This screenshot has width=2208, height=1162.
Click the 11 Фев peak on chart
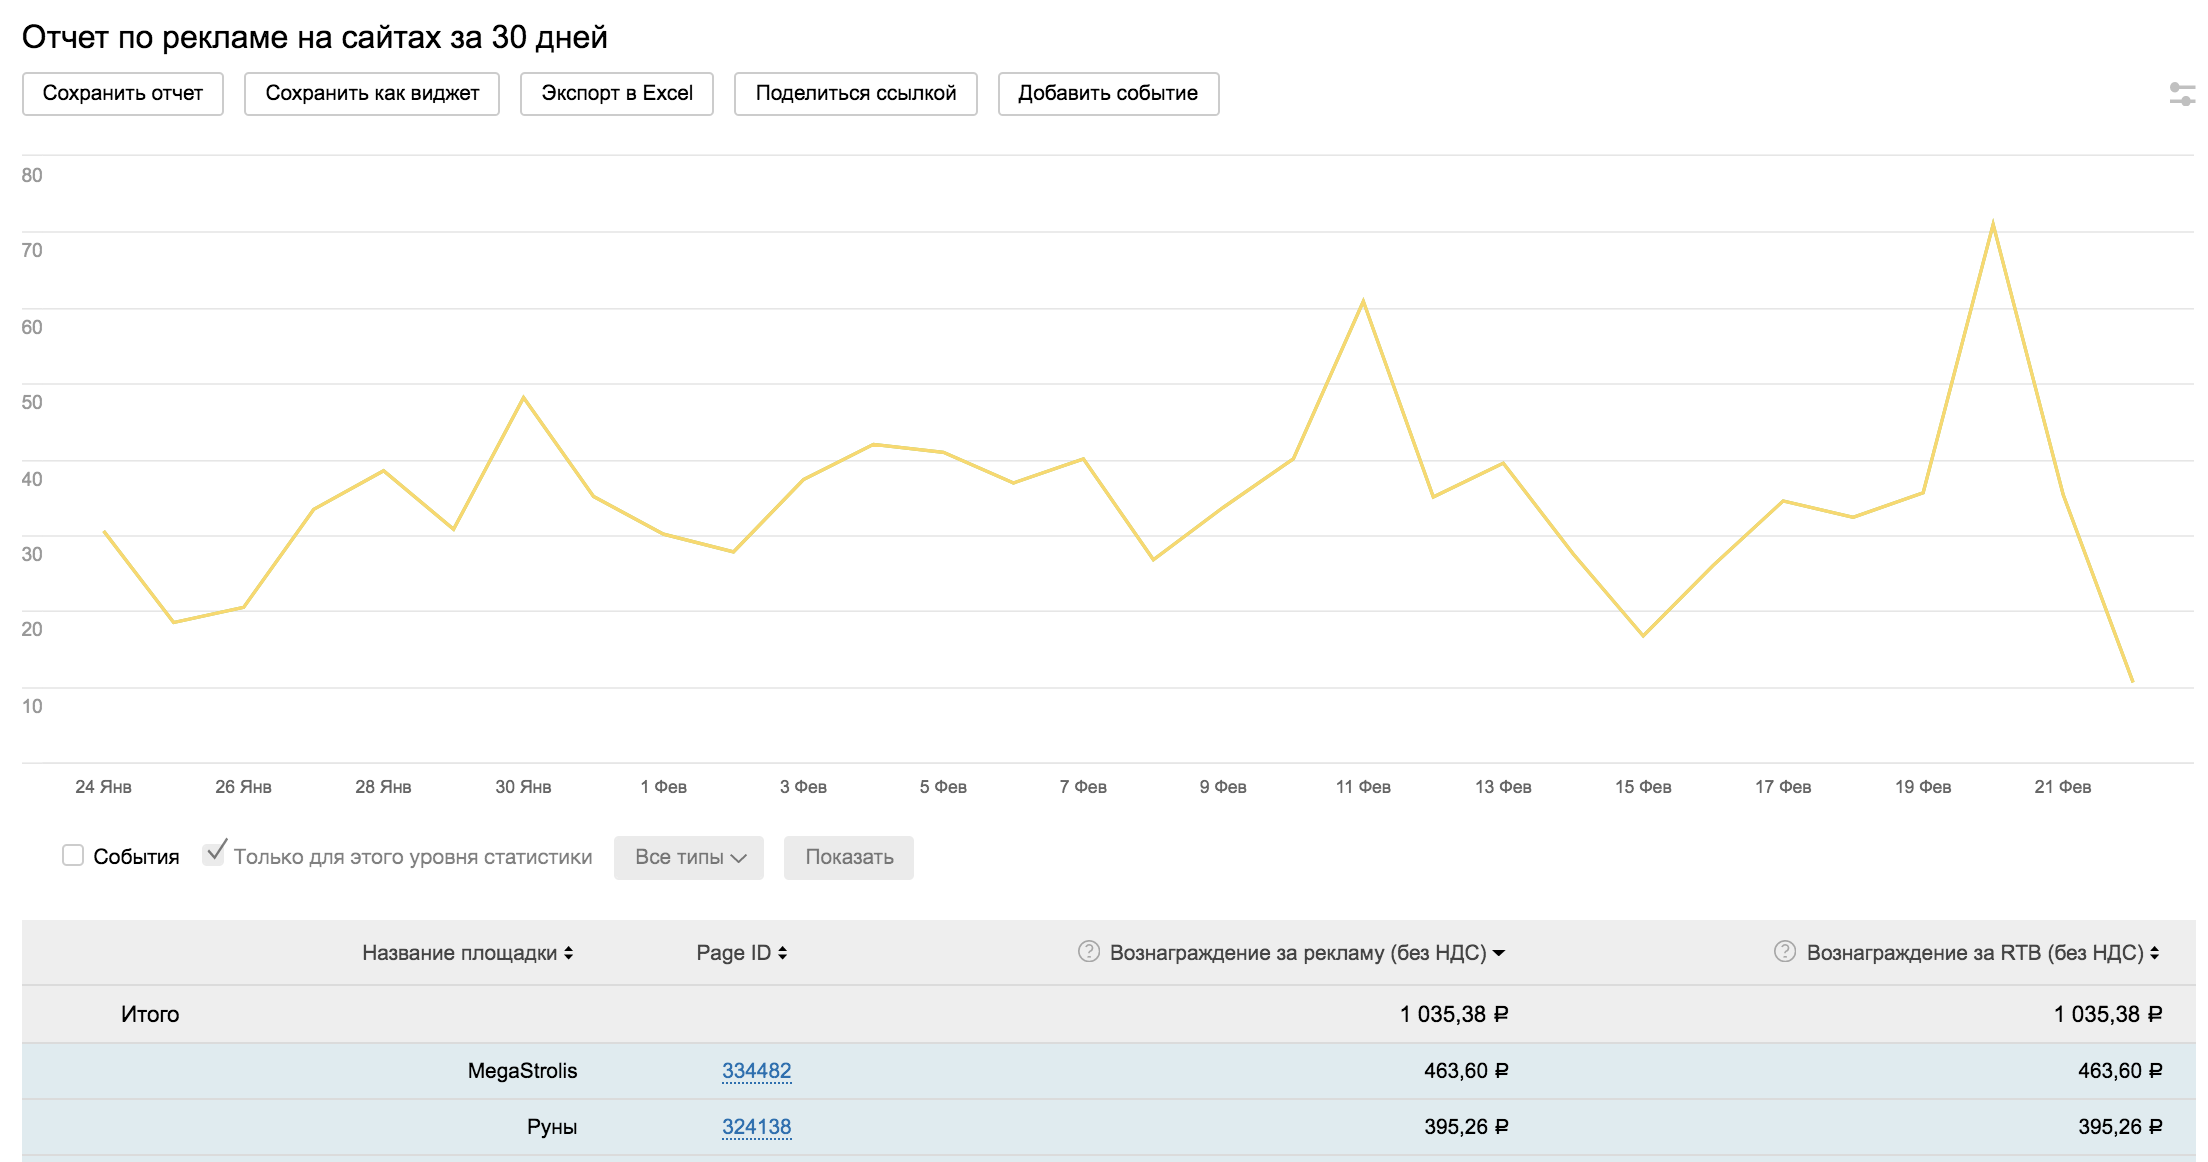tap(1363, 301)
